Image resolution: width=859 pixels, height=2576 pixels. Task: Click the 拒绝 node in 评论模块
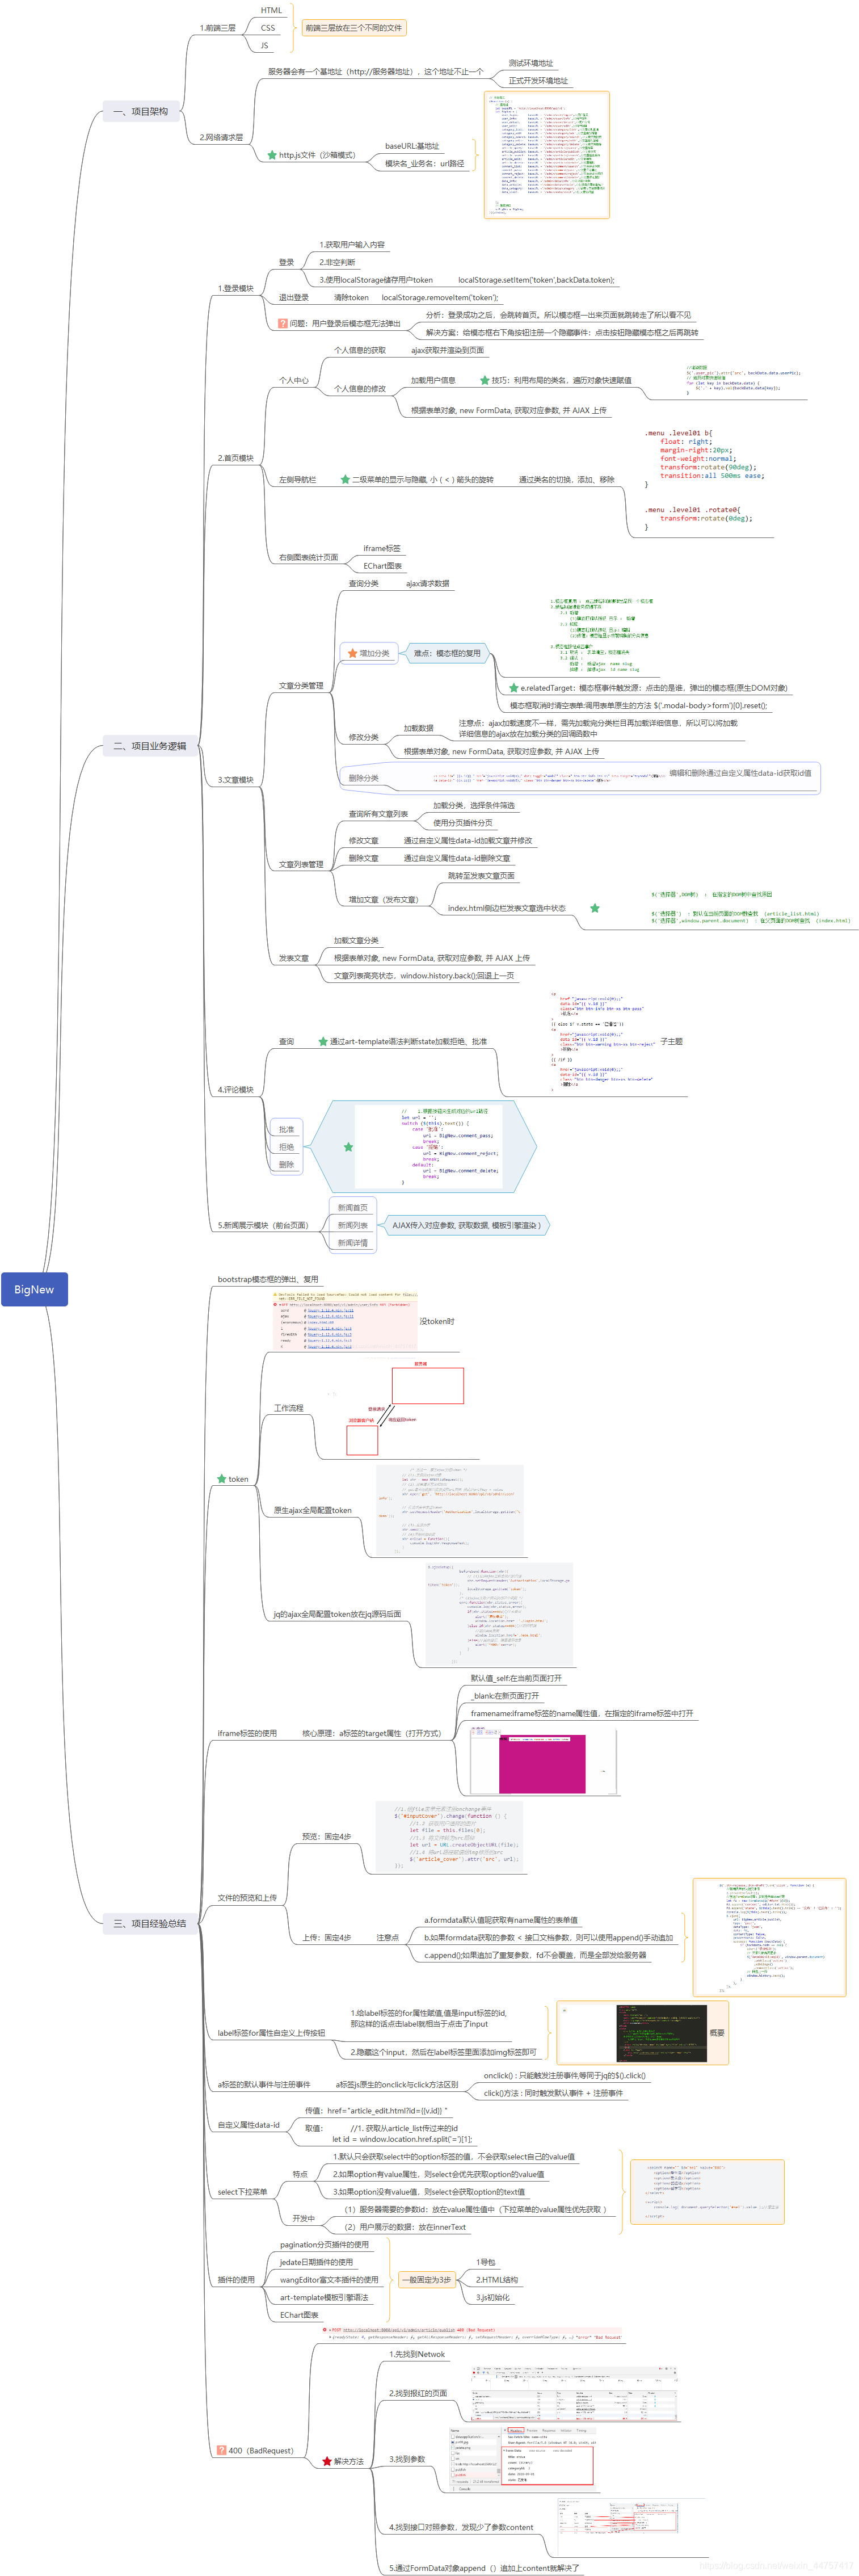coord(287,1147)
